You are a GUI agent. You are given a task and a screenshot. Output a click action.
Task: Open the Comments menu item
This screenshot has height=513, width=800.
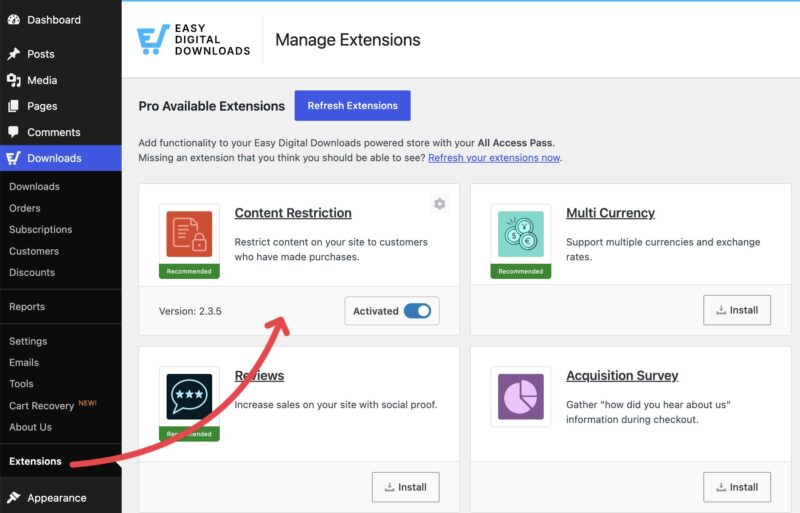pyautogui.click(x=54, y=132)
